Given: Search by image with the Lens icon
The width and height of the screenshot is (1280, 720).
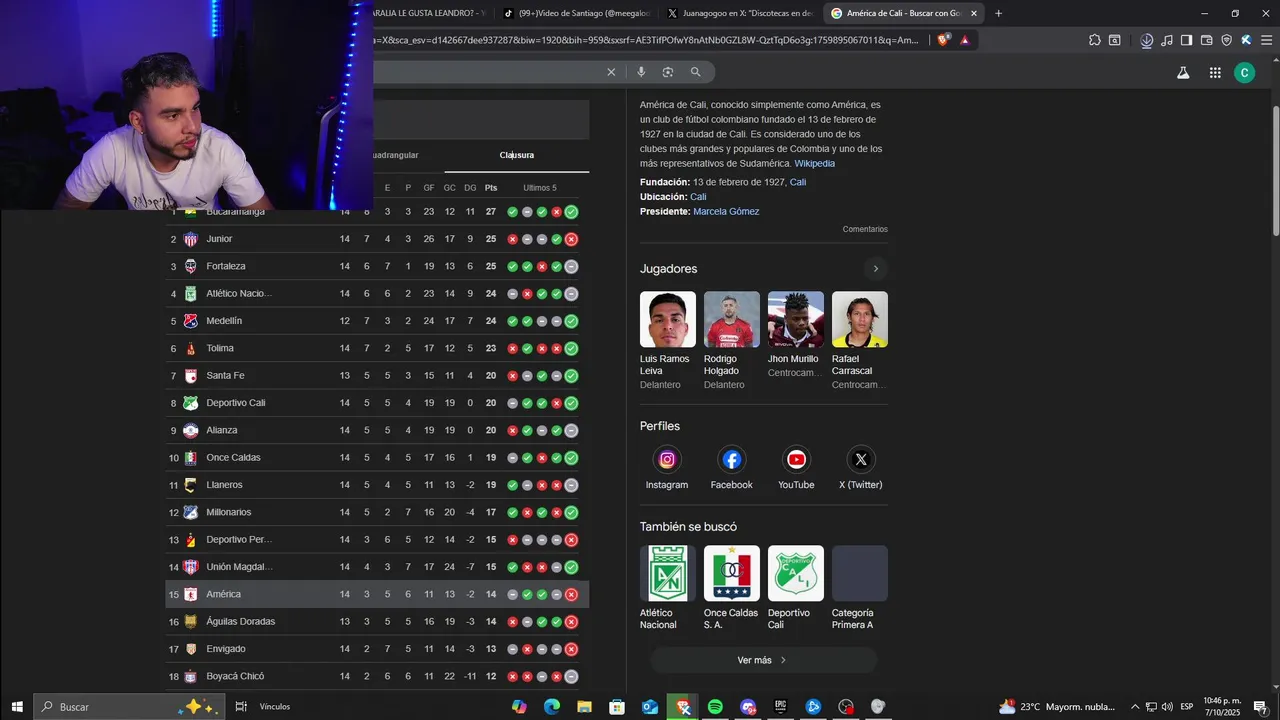Looking at the screenshot, I should 668,72.
